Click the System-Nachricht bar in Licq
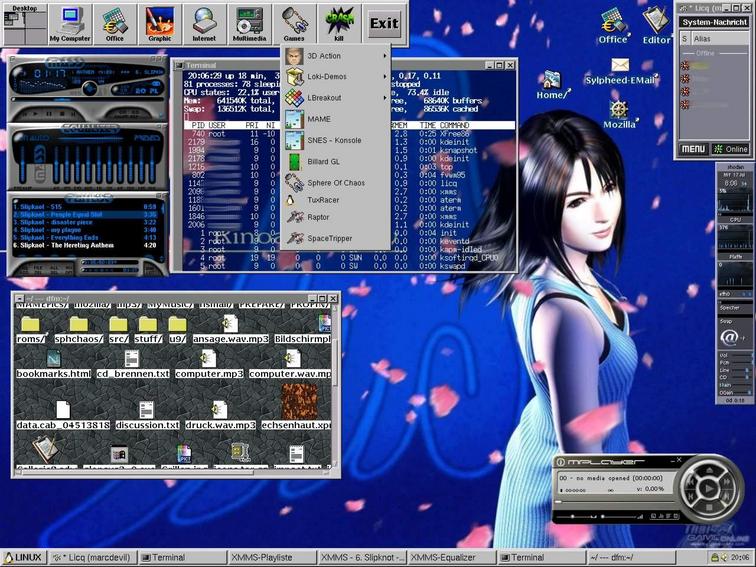This screenshot has width=756, height=567. click(714, 22)
